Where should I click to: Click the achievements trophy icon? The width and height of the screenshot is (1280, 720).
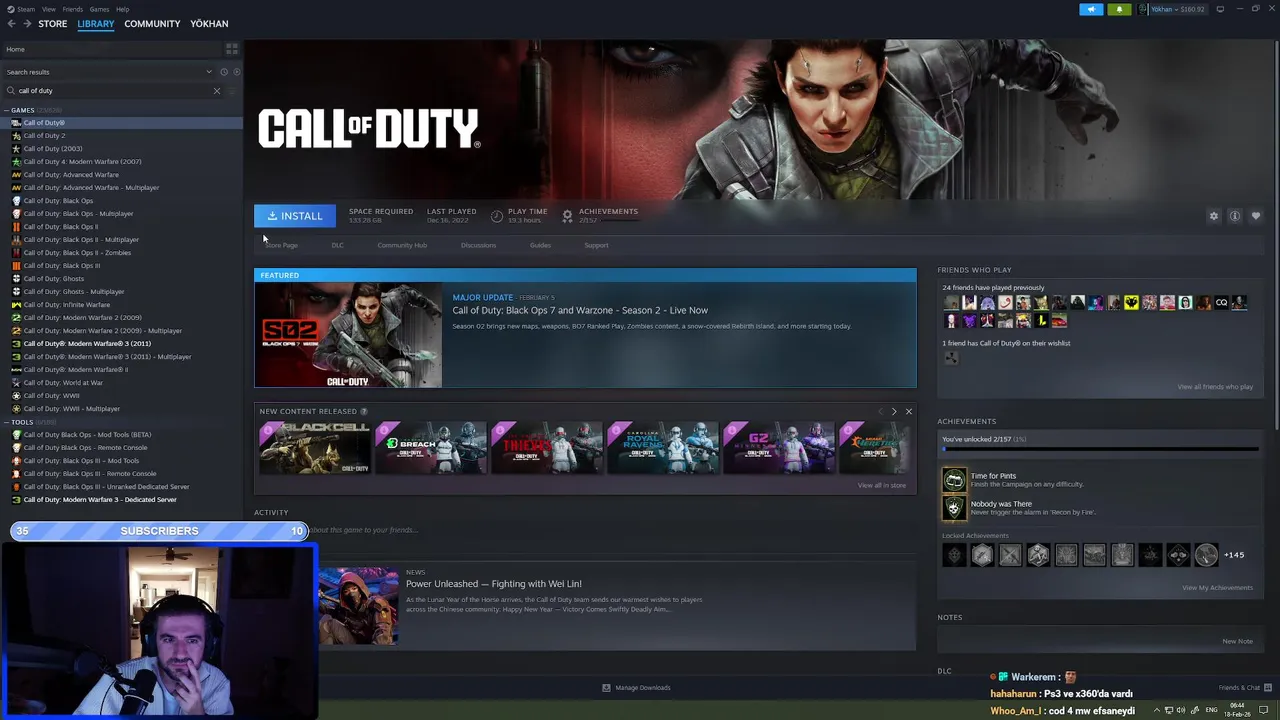[567, 216]
